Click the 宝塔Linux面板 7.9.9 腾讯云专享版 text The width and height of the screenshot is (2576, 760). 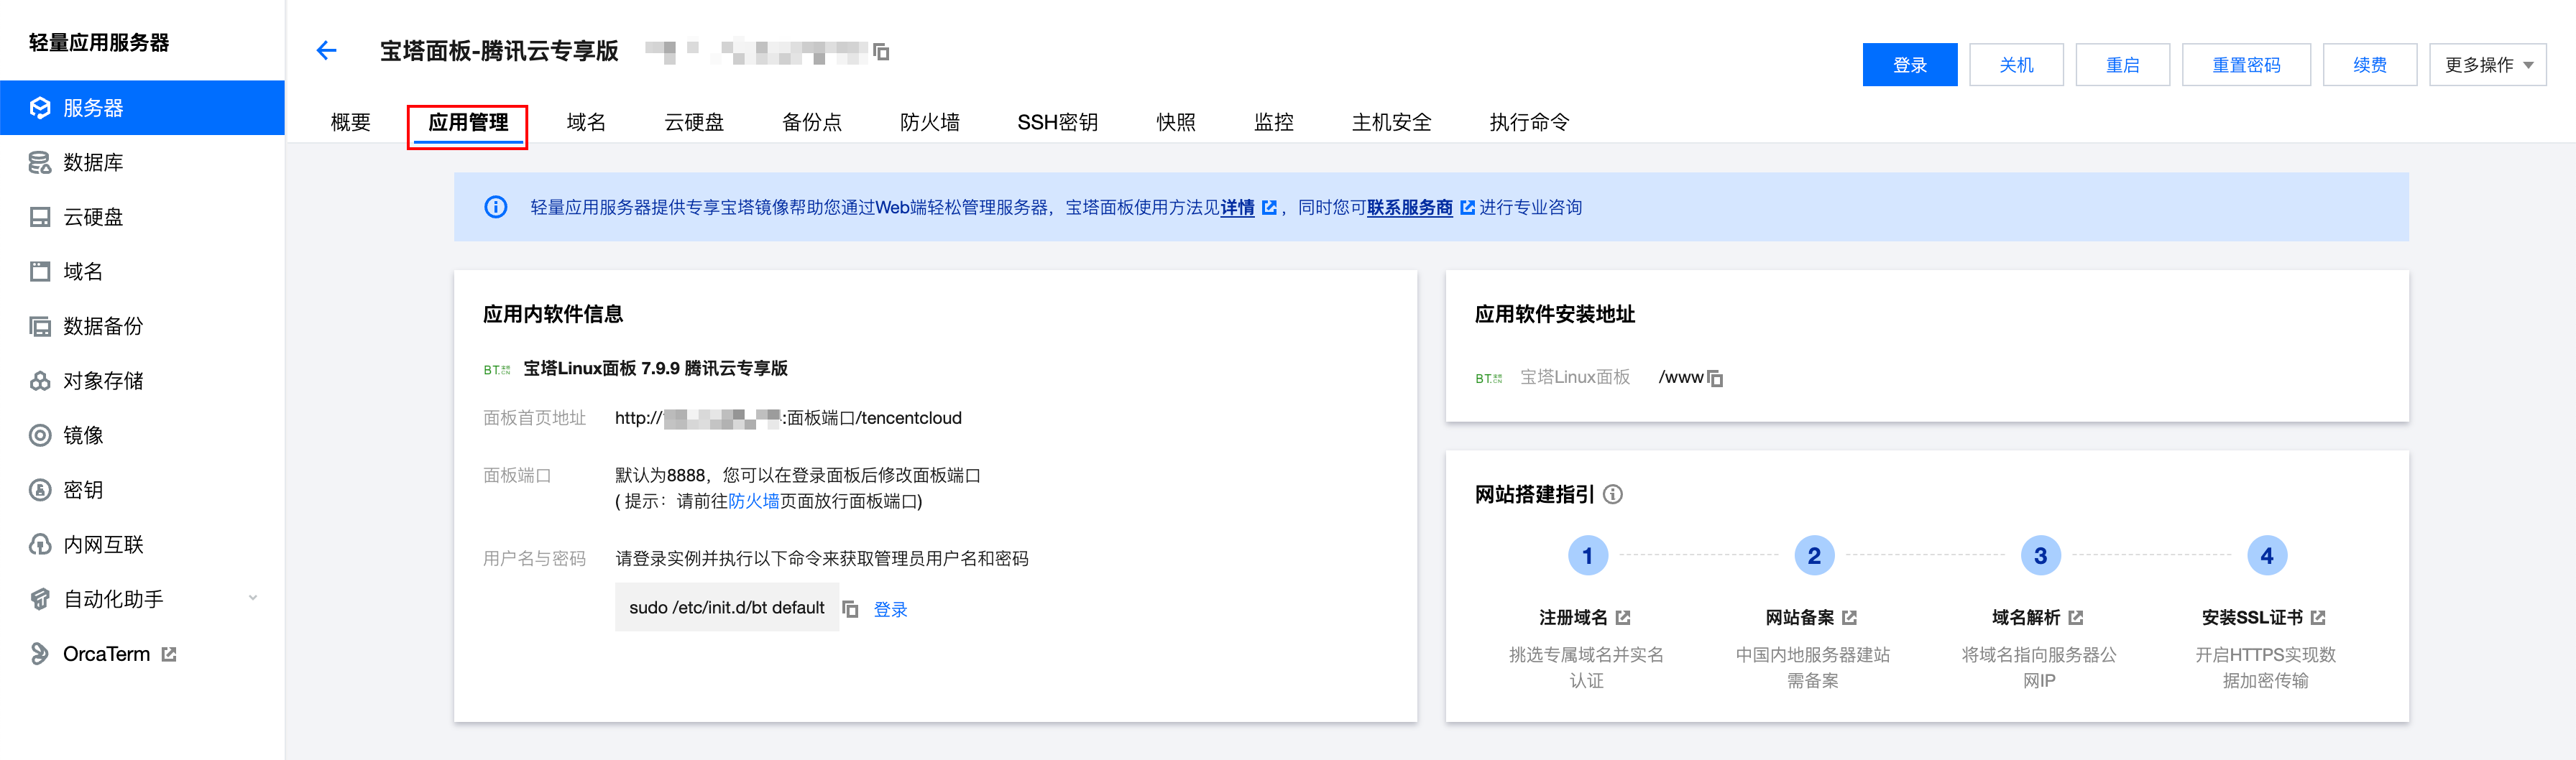[x=655, y=369]
